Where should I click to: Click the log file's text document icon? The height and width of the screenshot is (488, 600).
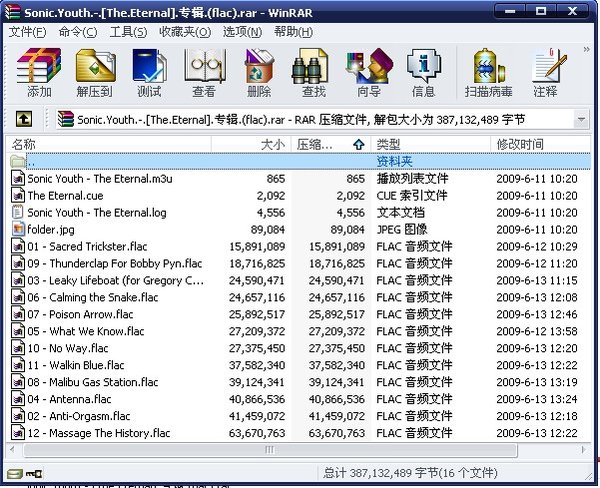(x=18, y=212)
